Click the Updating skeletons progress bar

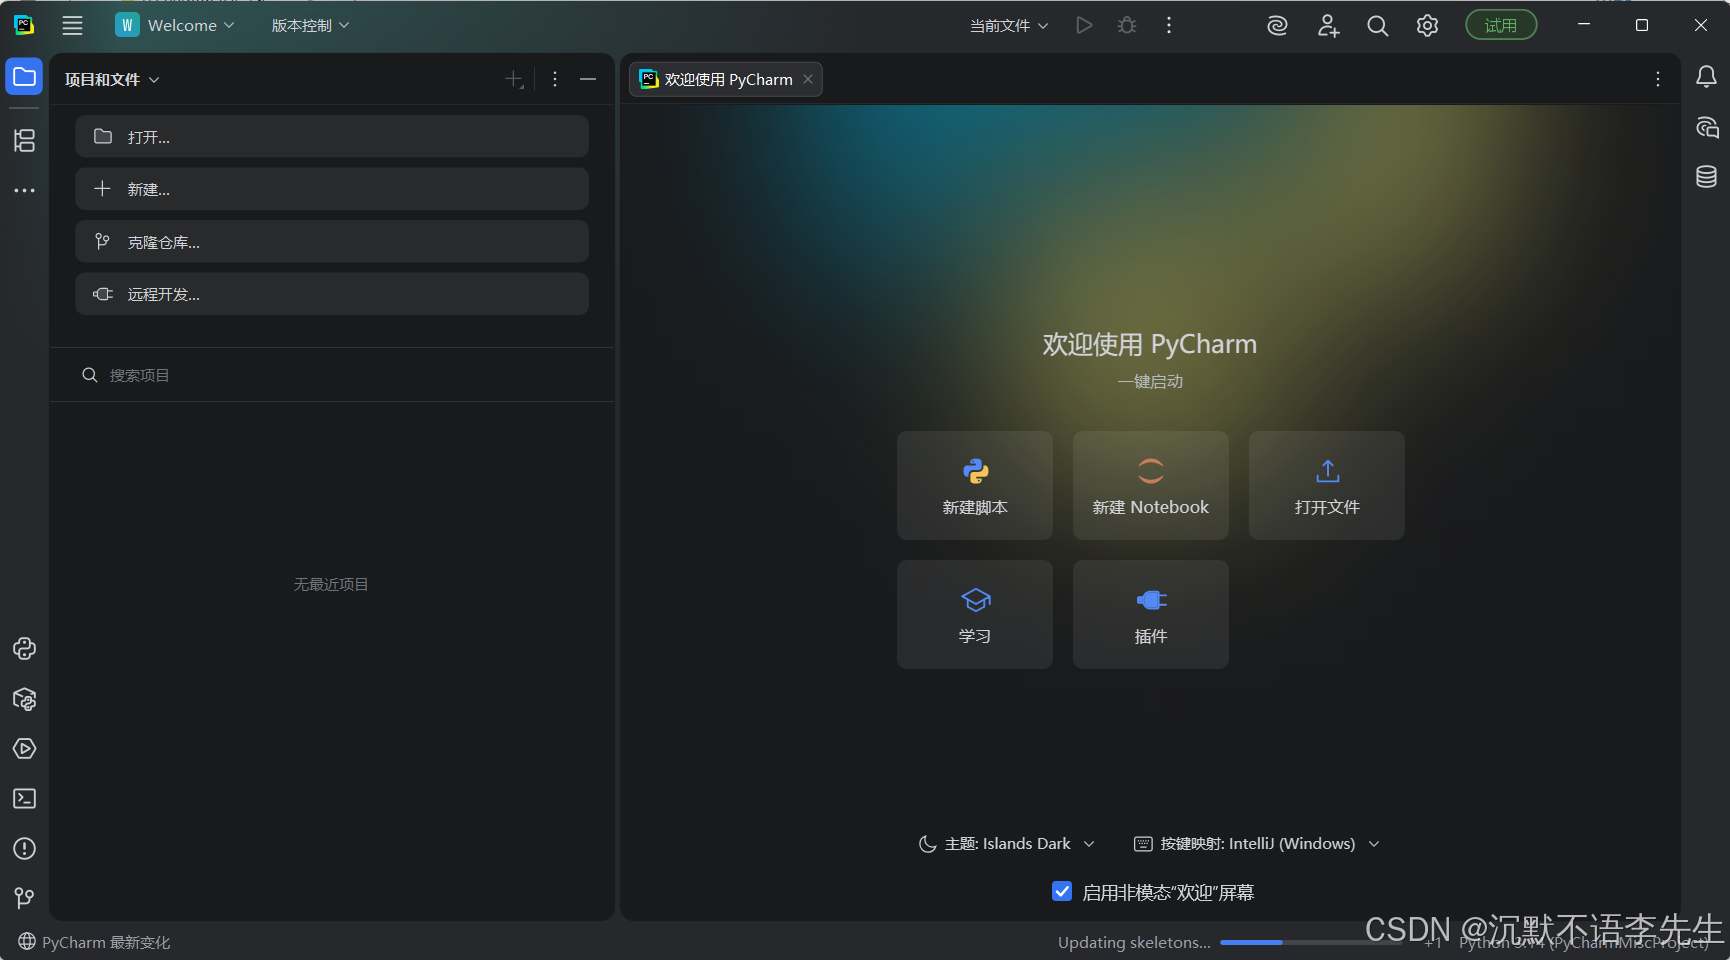coord(1310,942)
